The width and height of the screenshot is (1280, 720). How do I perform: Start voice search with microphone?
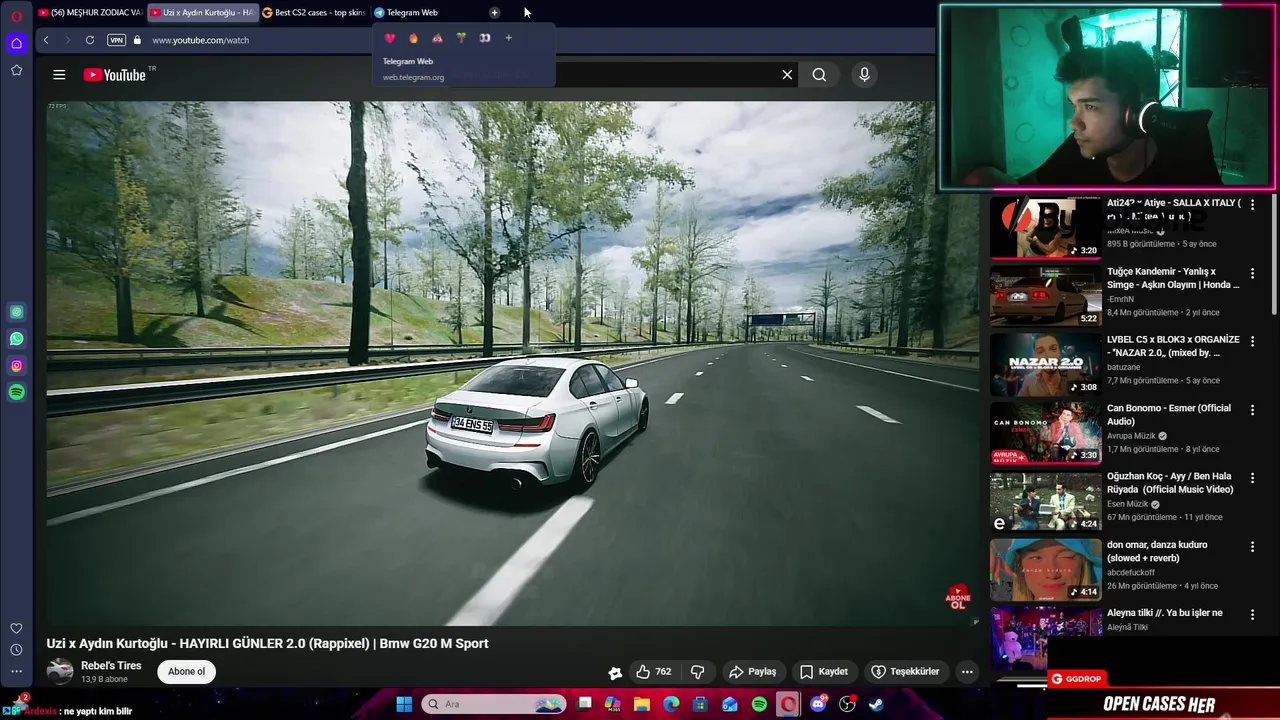point(865,75)
